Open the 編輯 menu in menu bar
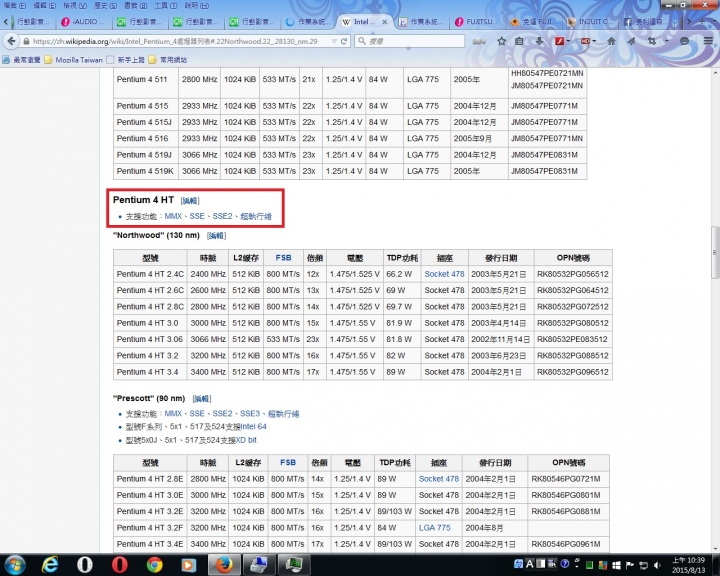Viewport: 720px width, 576px height. pos(45,6)
